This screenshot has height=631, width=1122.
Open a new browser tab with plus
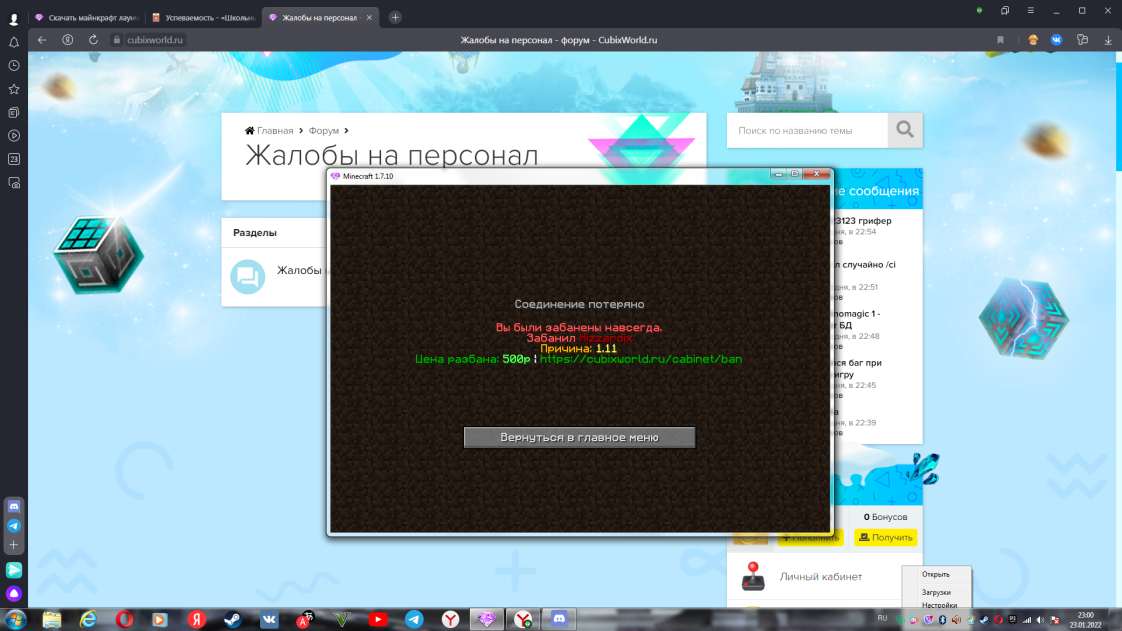(395, 17)
